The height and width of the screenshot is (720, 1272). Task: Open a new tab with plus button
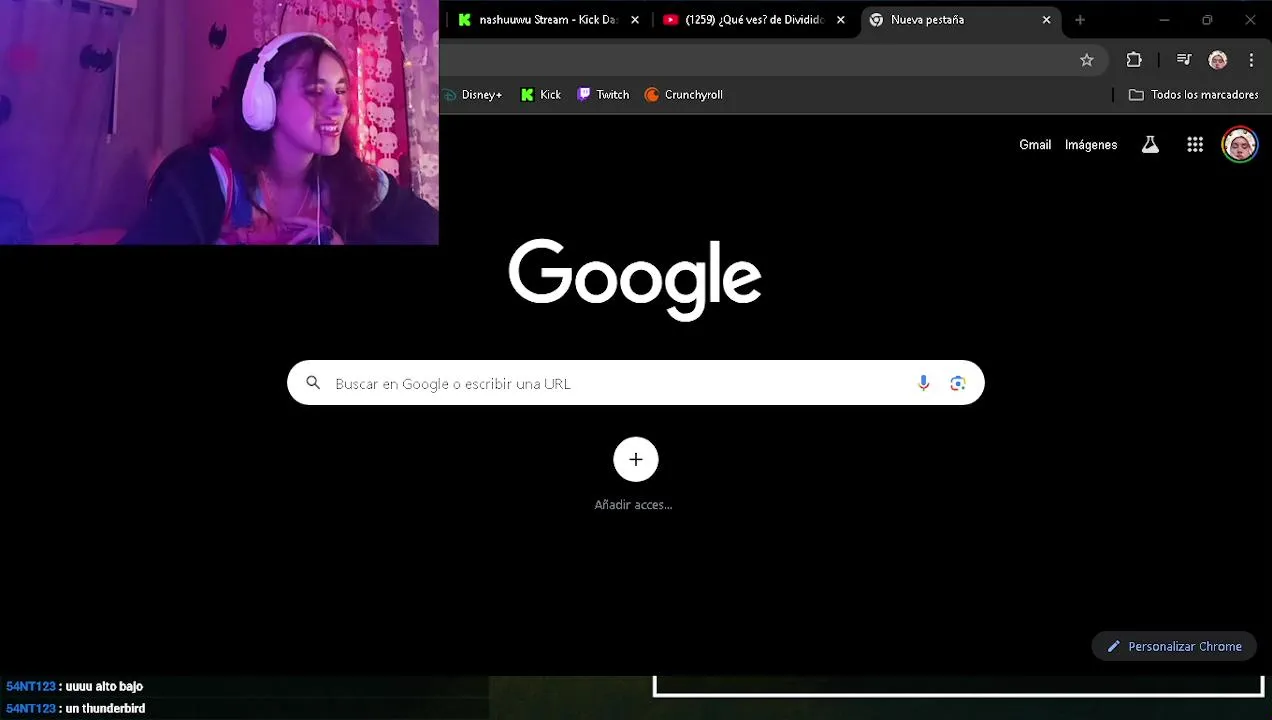tap(1080, 20)
